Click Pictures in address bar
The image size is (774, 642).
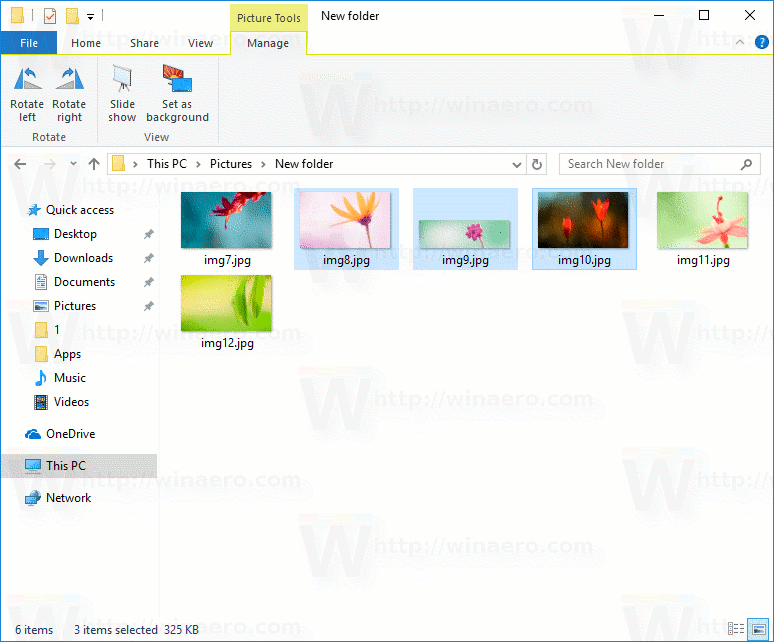(231, 164)
